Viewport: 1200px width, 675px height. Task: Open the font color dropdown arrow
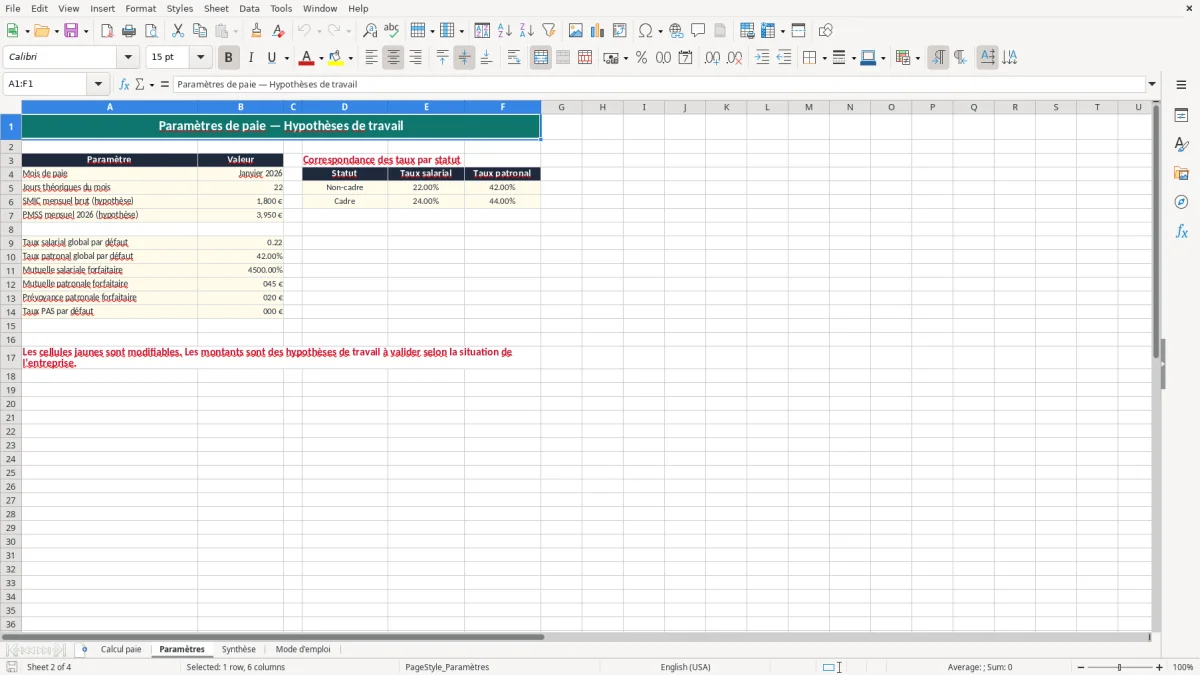pyautogui.click(x=321, y=58)
